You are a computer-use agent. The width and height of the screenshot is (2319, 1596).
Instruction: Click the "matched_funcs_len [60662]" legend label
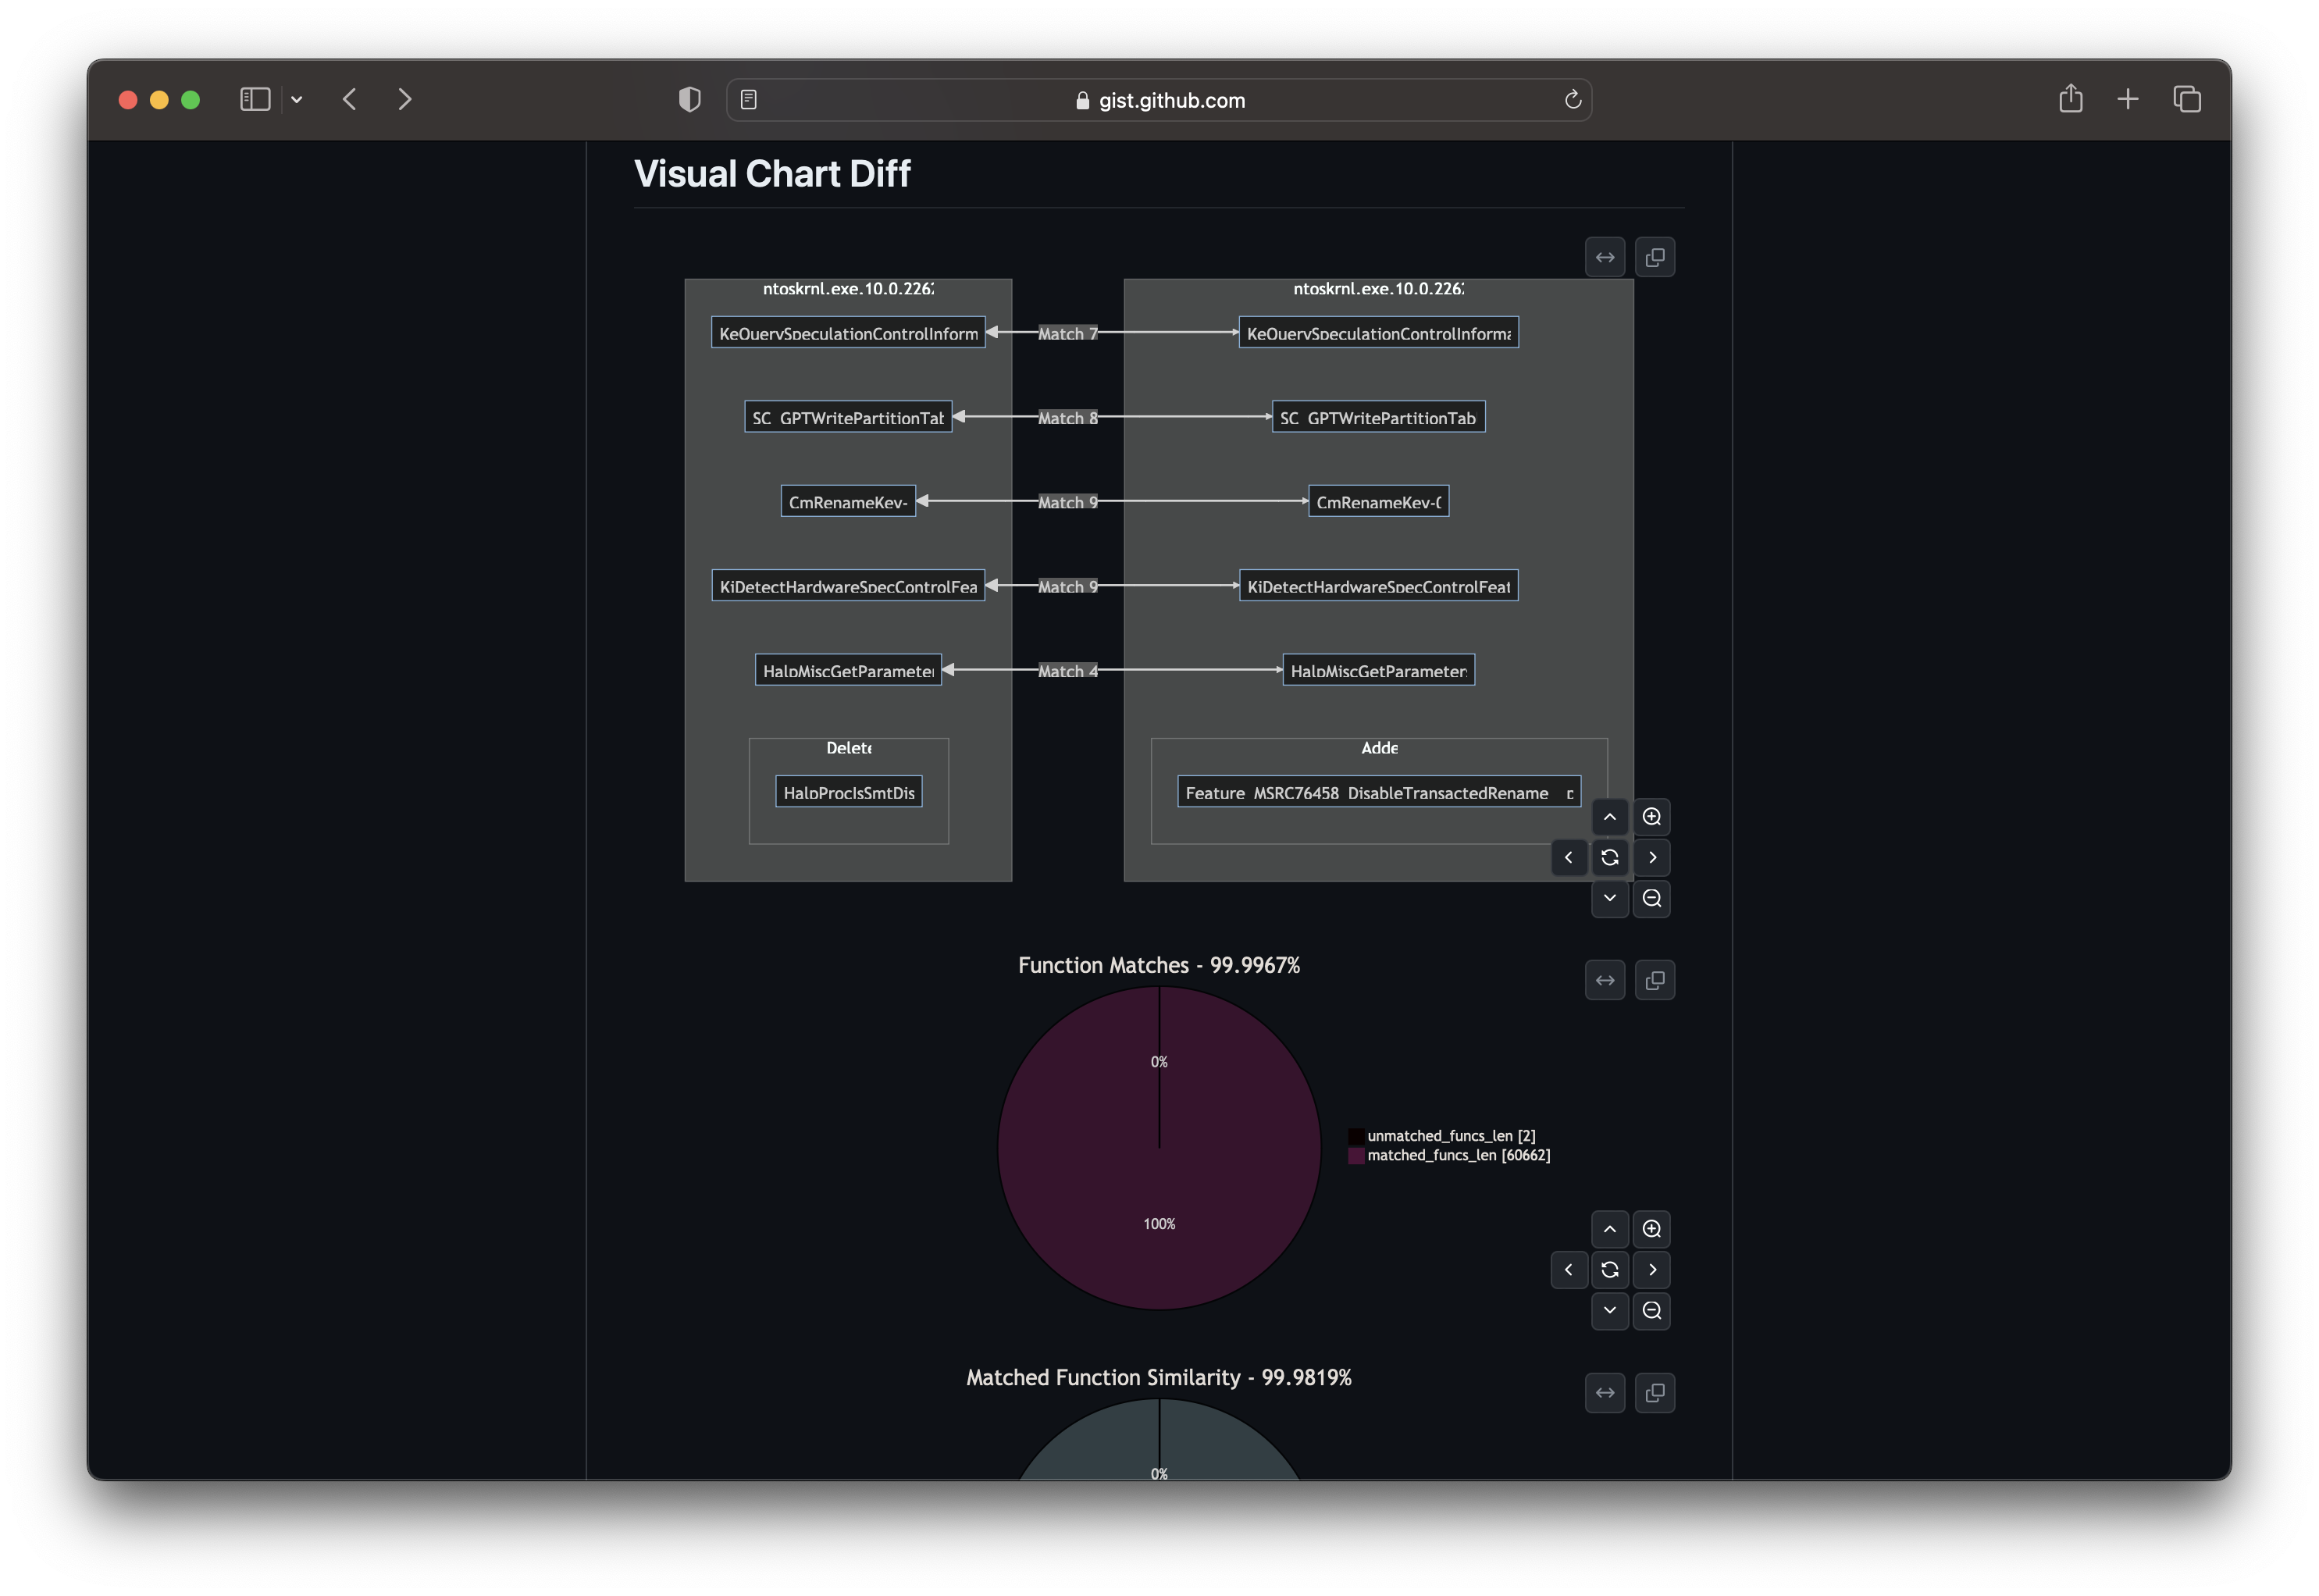[x=1459, y=1156]
